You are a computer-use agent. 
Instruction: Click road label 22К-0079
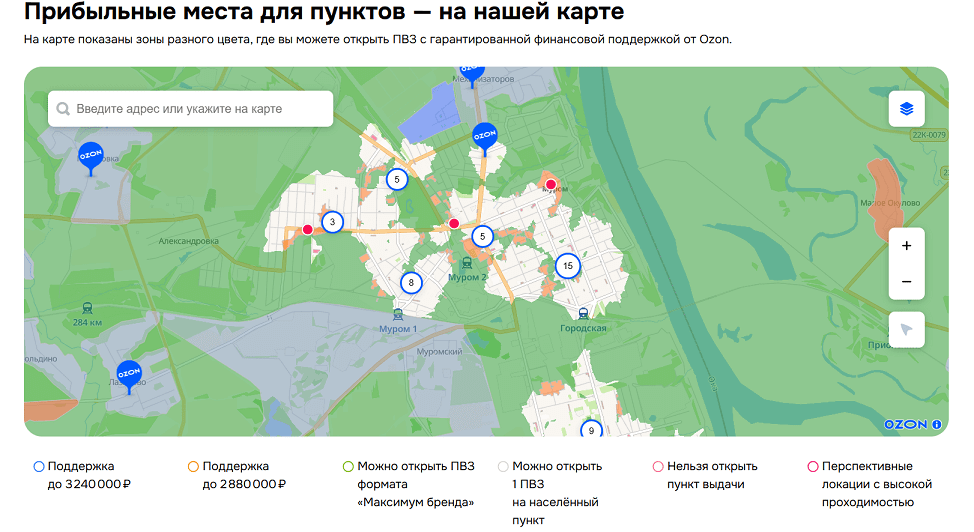pos(929,135)
